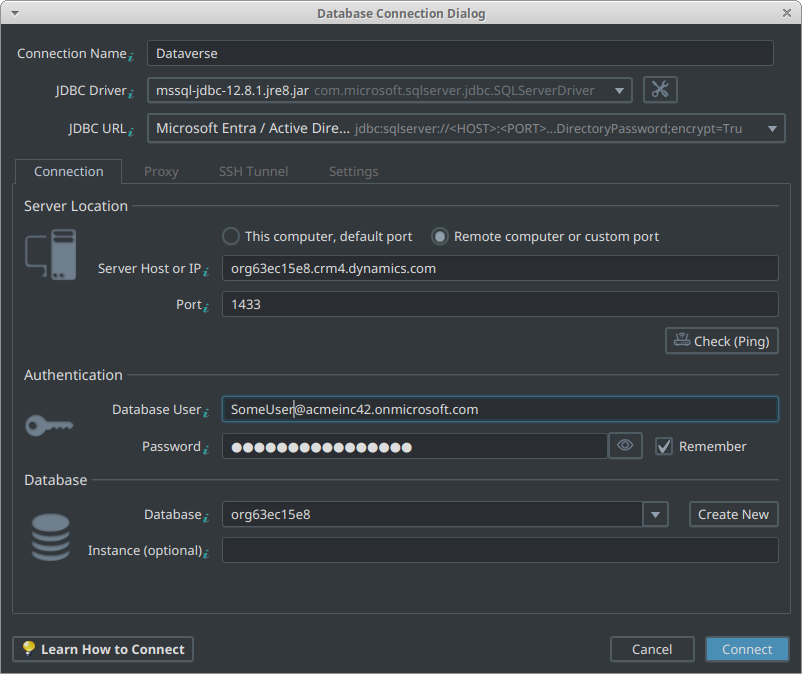Click info icon beside Password label
The height and width of the screenshot is (674, 802).
[x=206, y=450]
